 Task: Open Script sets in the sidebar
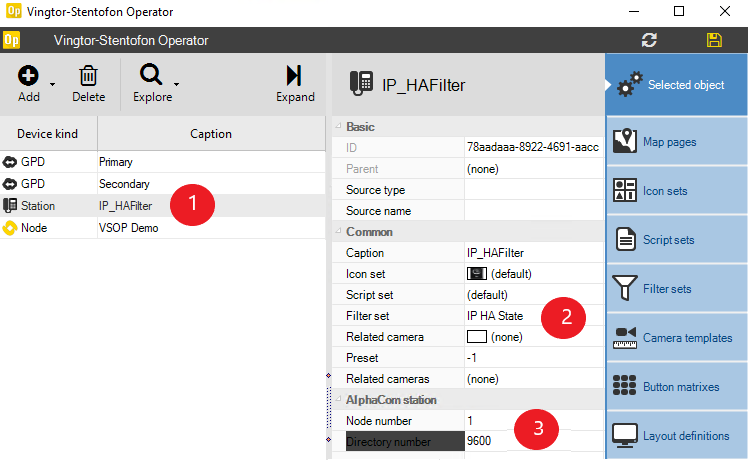pyautogui.click(x=676, y=240)
